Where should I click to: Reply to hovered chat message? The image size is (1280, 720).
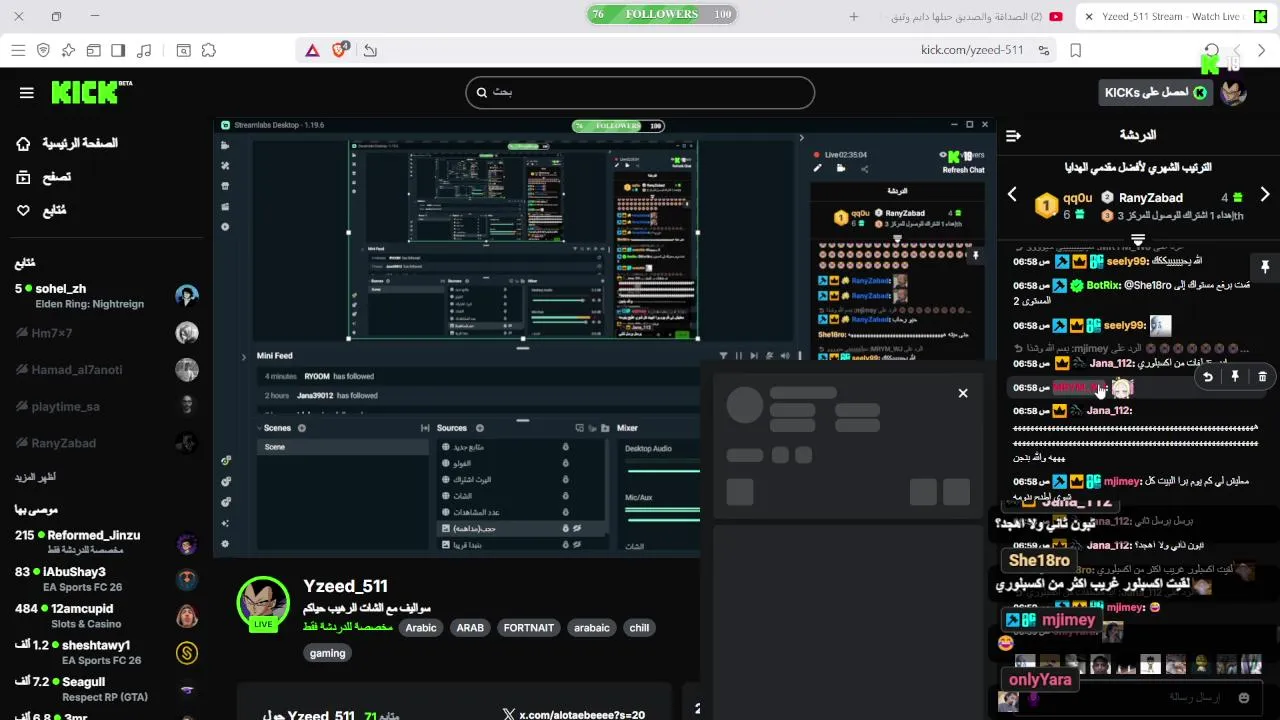tap(1208, 377)
